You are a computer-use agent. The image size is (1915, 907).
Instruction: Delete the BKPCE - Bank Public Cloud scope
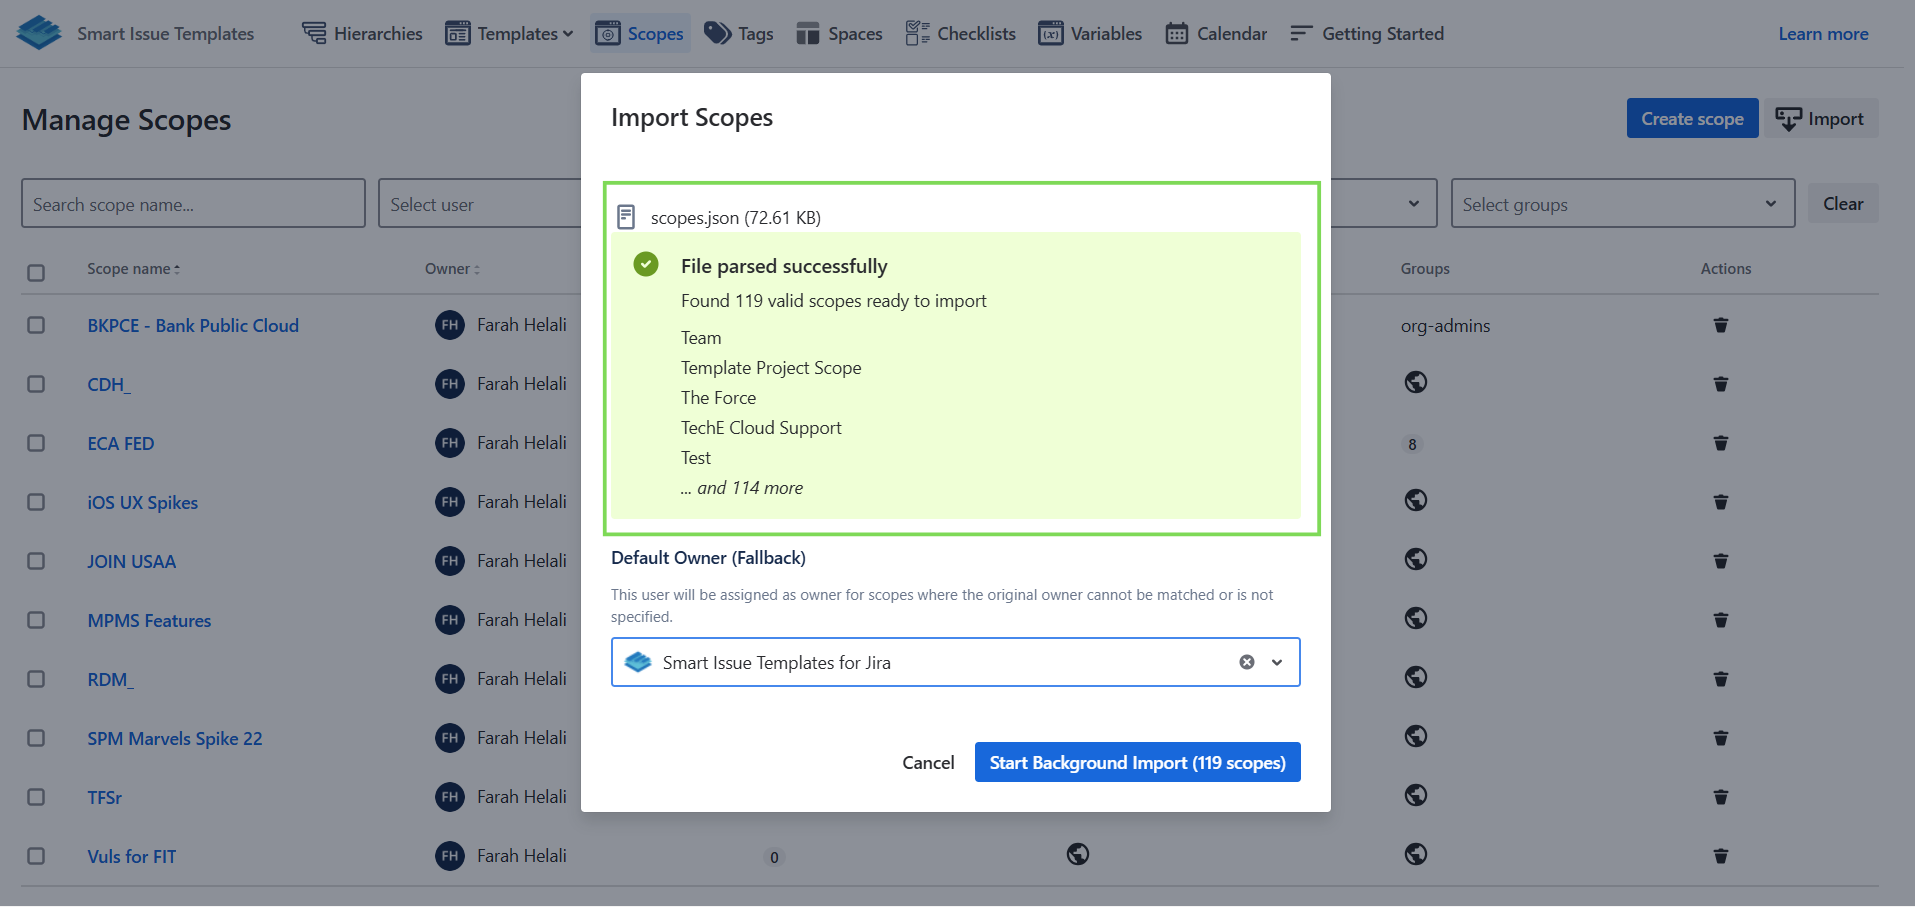tap(1720, 325)
